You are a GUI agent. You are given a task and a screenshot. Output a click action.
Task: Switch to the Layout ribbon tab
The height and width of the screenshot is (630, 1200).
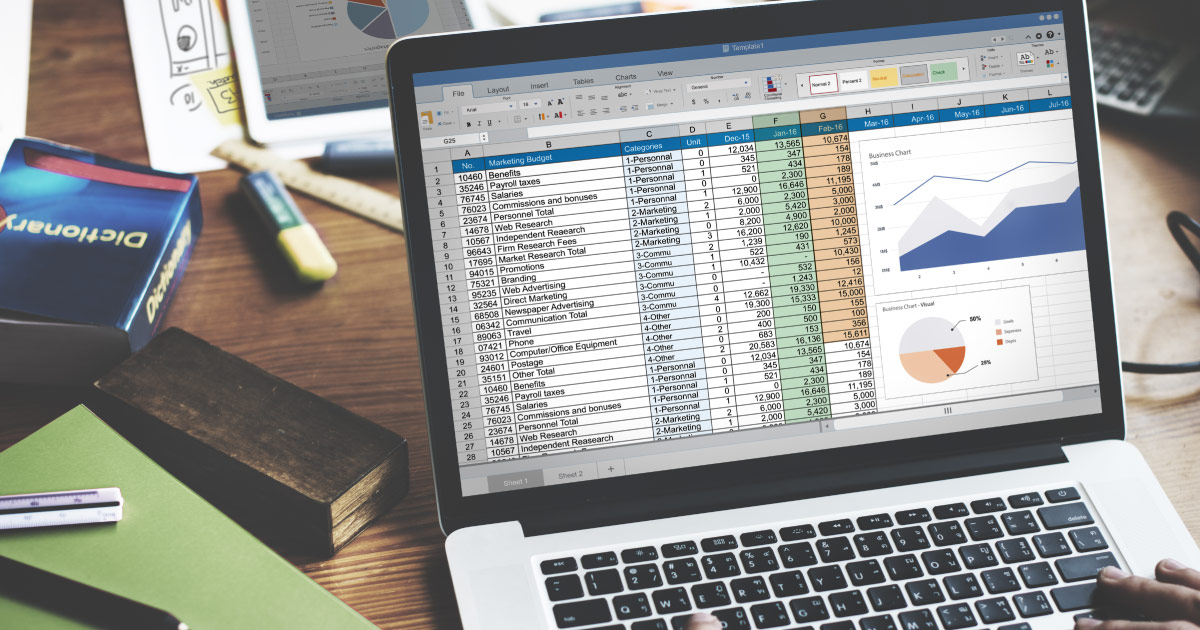498,90
